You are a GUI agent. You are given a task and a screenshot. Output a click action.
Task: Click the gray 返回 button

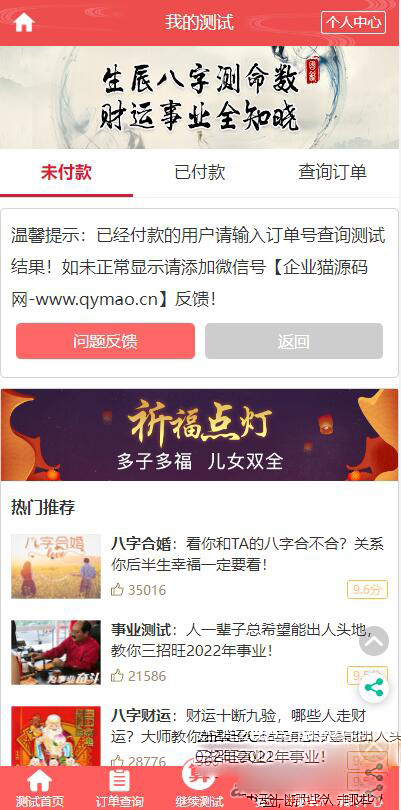294,341
